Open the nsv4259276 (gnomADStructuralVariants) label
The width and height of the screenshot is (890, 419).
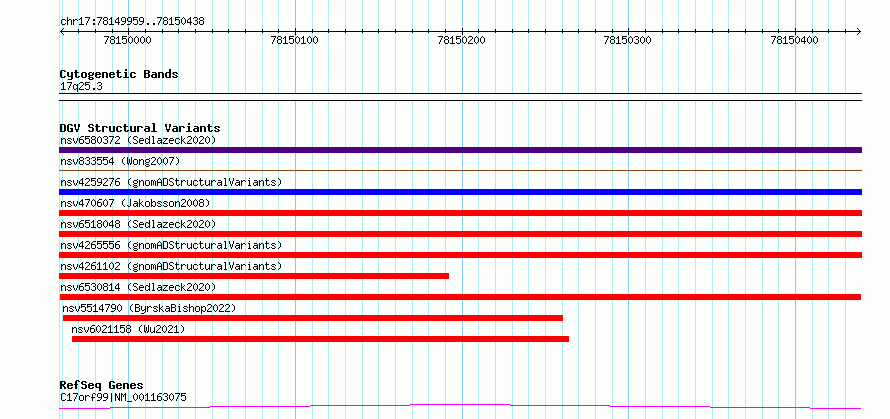coord(171,182)
